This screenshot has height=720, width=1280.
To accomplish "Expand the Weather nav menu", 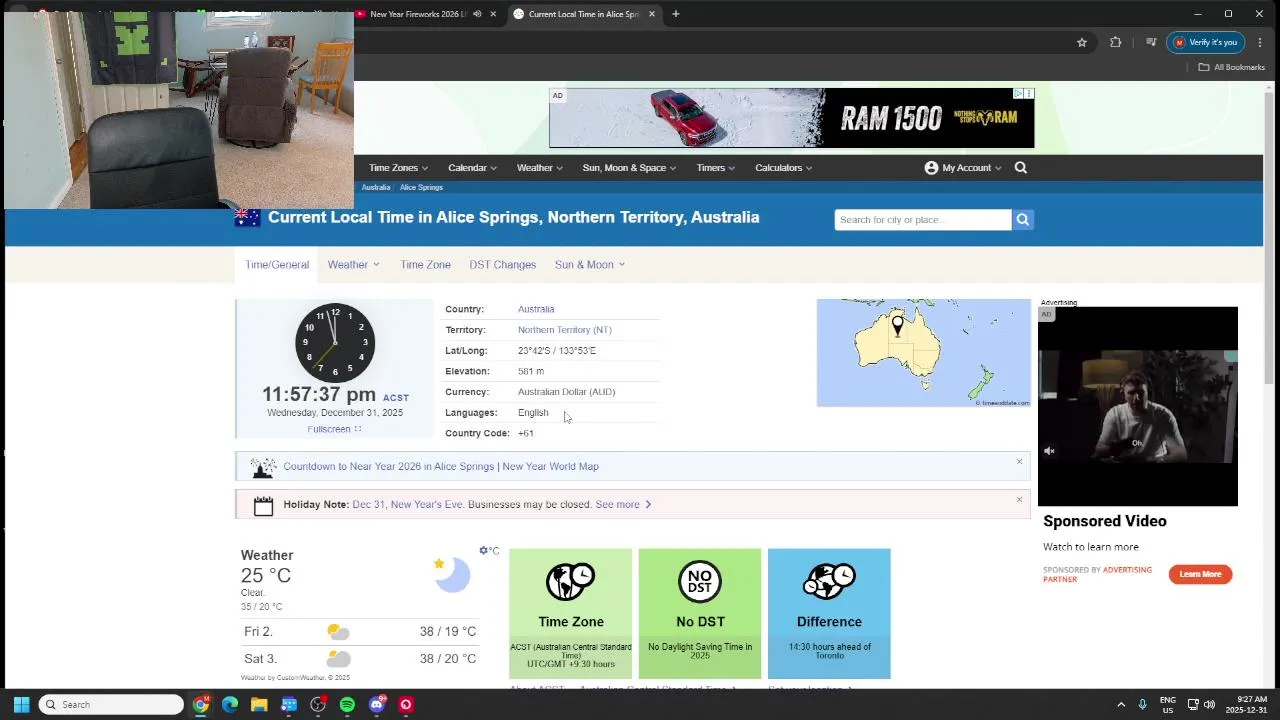I will (539, 168).
